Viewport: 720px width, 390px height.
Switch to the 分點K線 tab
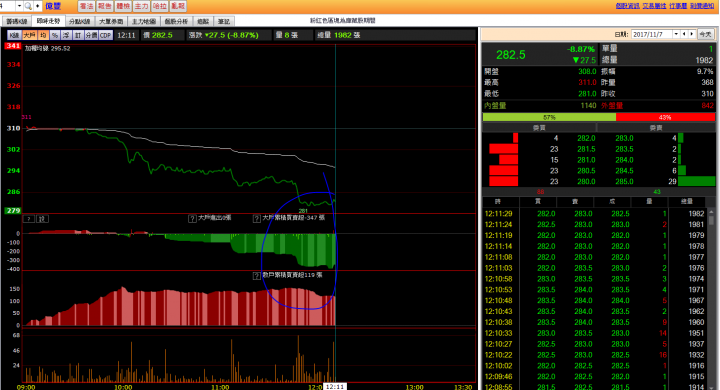(80, 21)
